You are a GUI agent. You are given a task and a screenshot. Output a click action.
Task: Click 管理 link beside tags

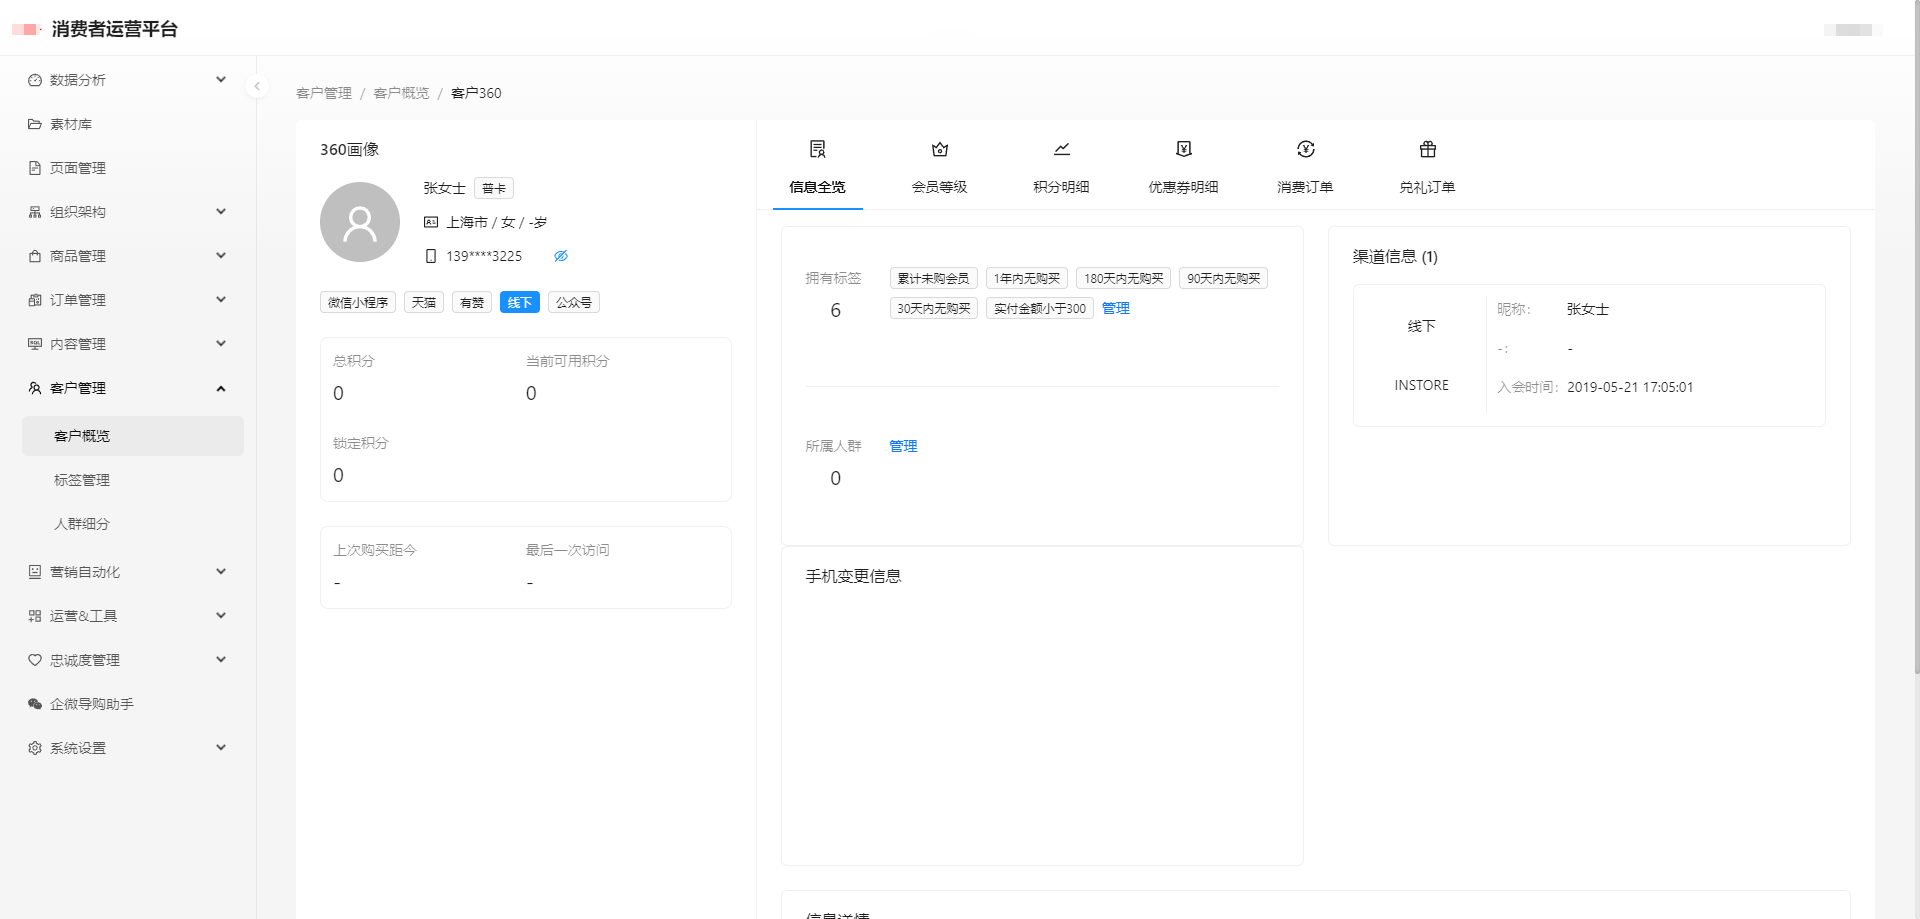1116,308
